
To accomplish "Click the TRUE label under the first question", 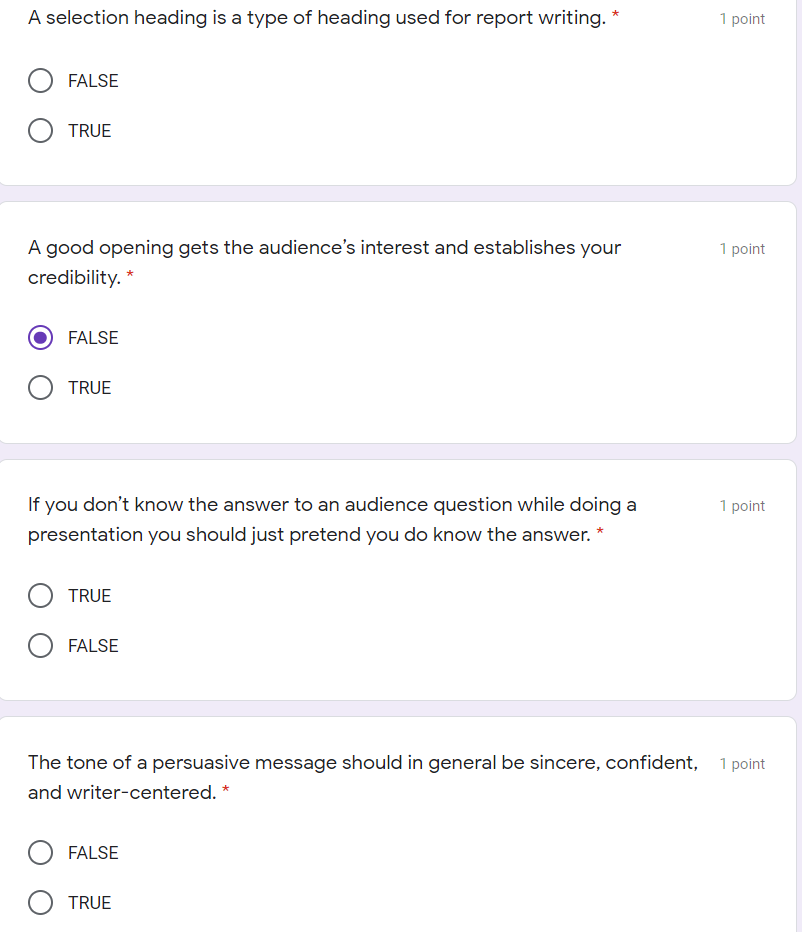I will [x=89, y=130].
